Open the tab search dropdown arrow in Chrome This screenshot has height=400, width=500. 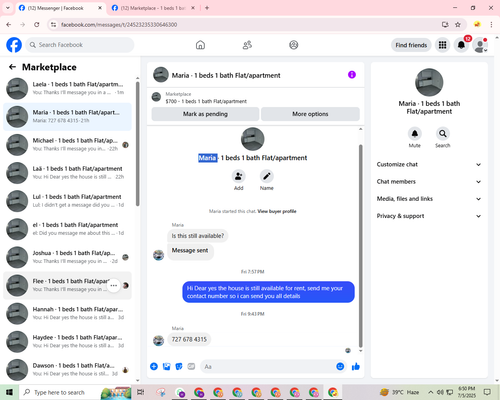[8, 8]
